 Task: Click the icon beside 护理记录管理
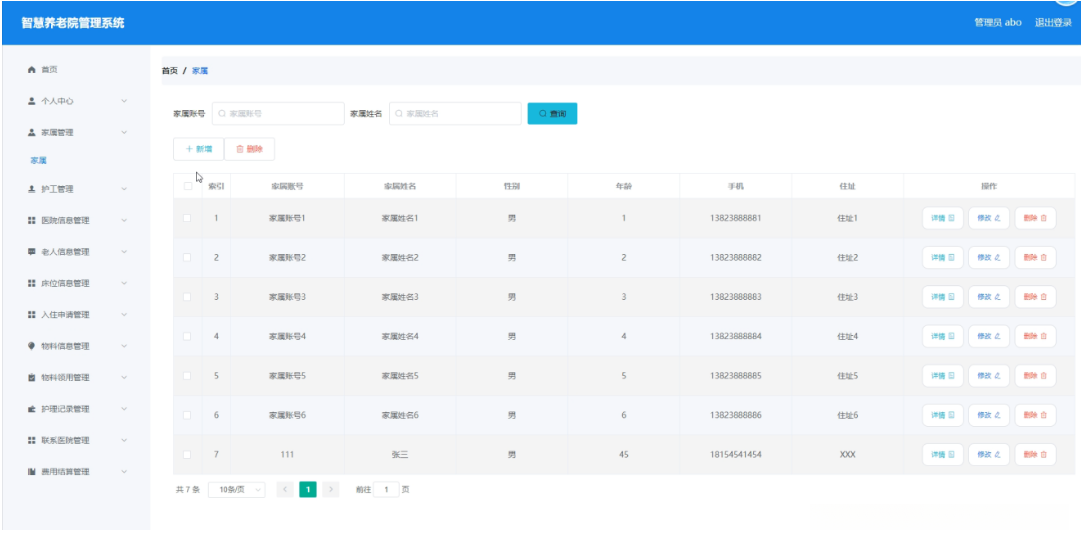click(31, 409)
